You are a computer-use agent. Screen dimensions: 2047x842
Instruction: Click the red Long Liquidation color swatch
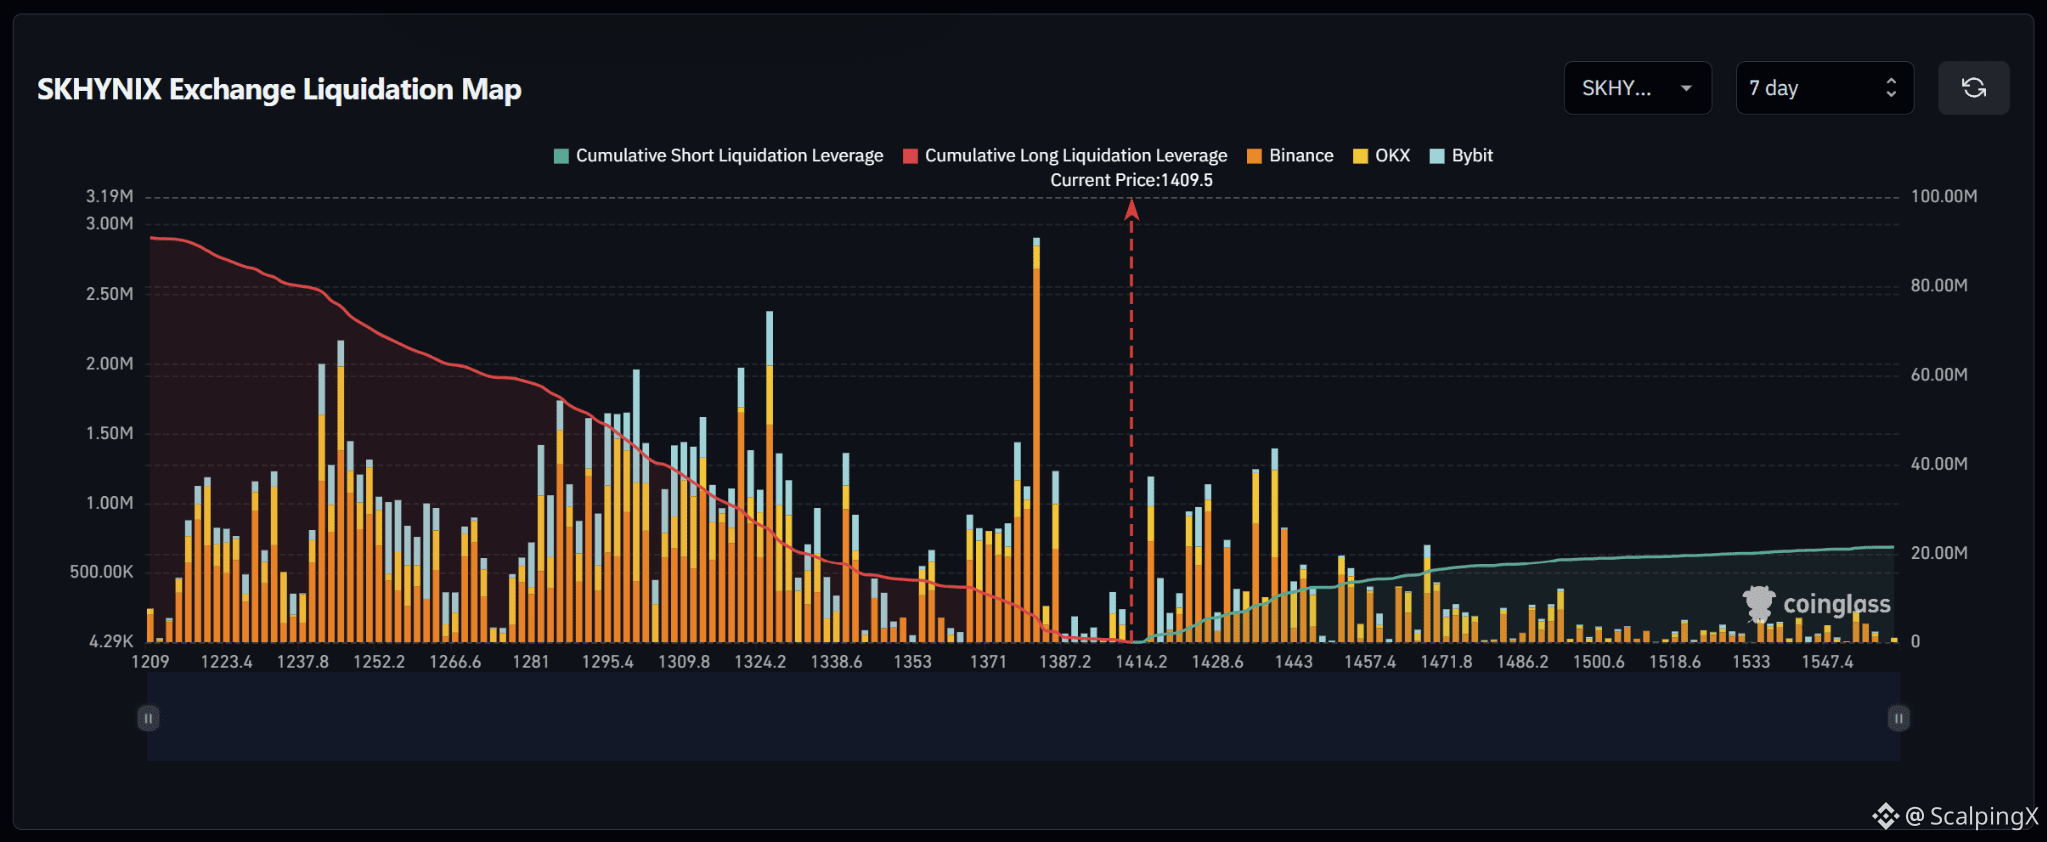pos(910,156)
